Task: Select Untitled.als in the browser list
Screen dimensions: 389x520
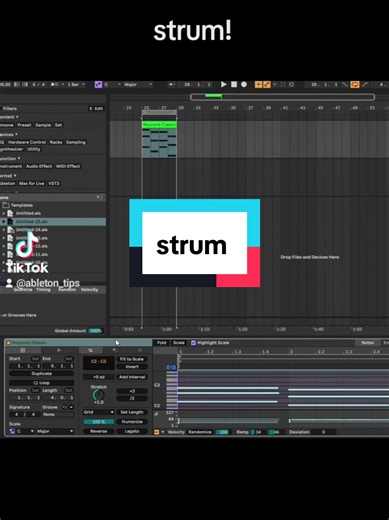Action: click(28, 213)
